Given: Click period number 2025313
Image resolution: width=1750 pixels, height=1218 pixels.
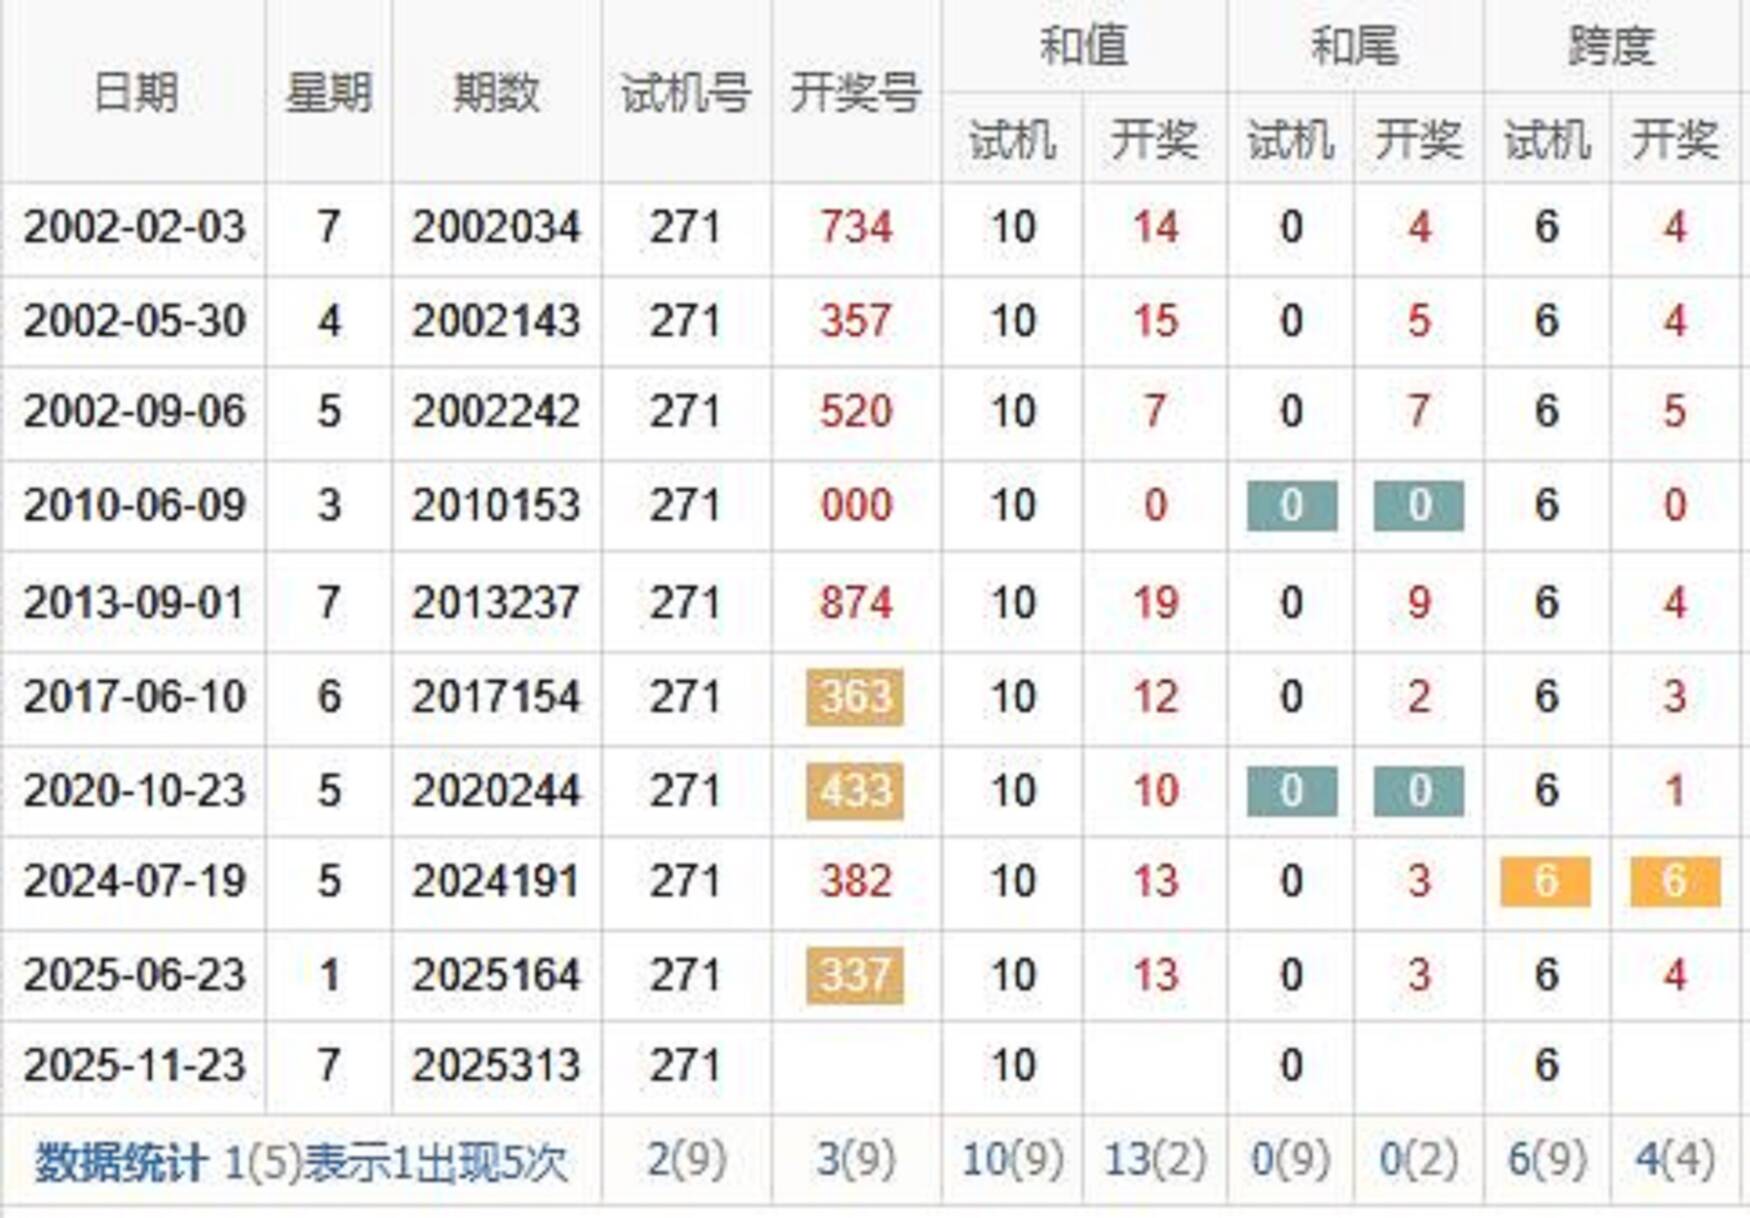Looking at the screenshot, I should coord(496,1065).
